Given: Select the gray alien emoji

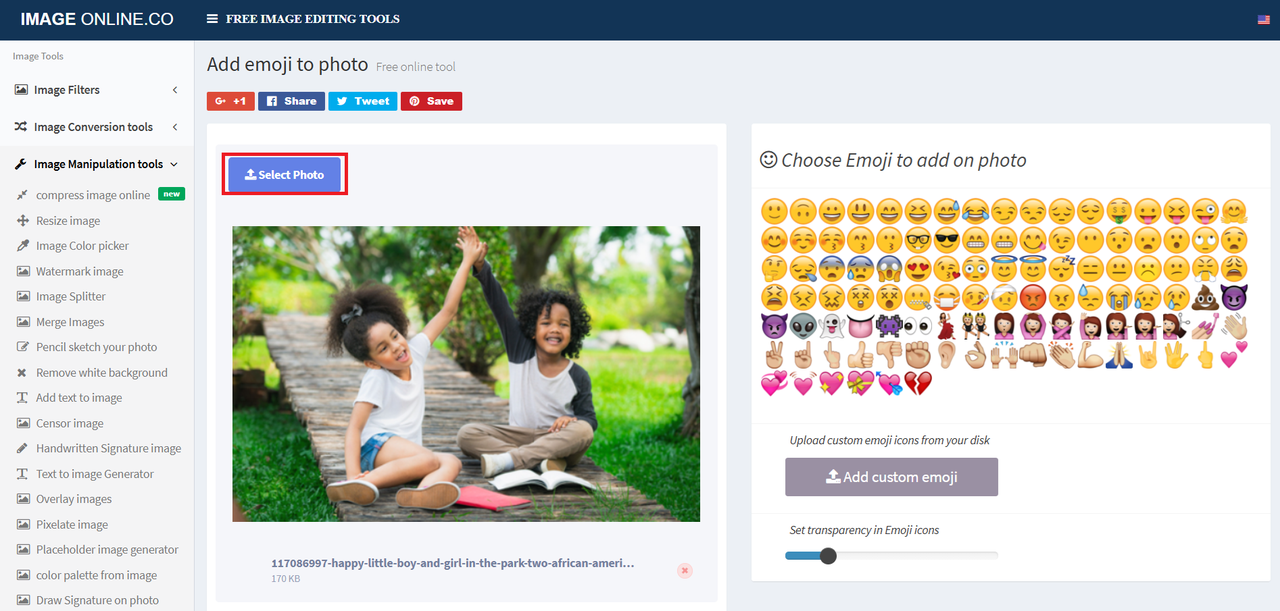Looking at the screenshot, I should pos(802,326).
